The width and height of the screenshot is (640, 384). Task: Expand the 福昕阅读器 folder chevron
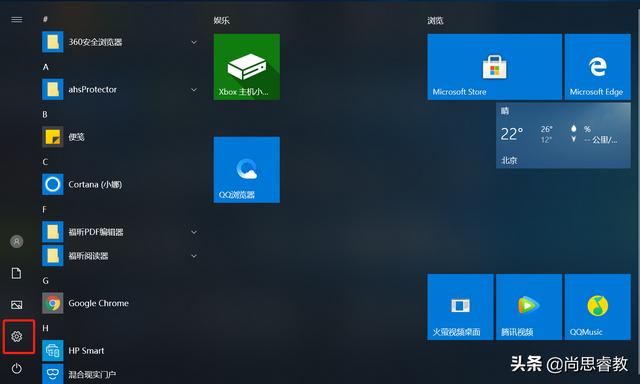click(194, 256)
